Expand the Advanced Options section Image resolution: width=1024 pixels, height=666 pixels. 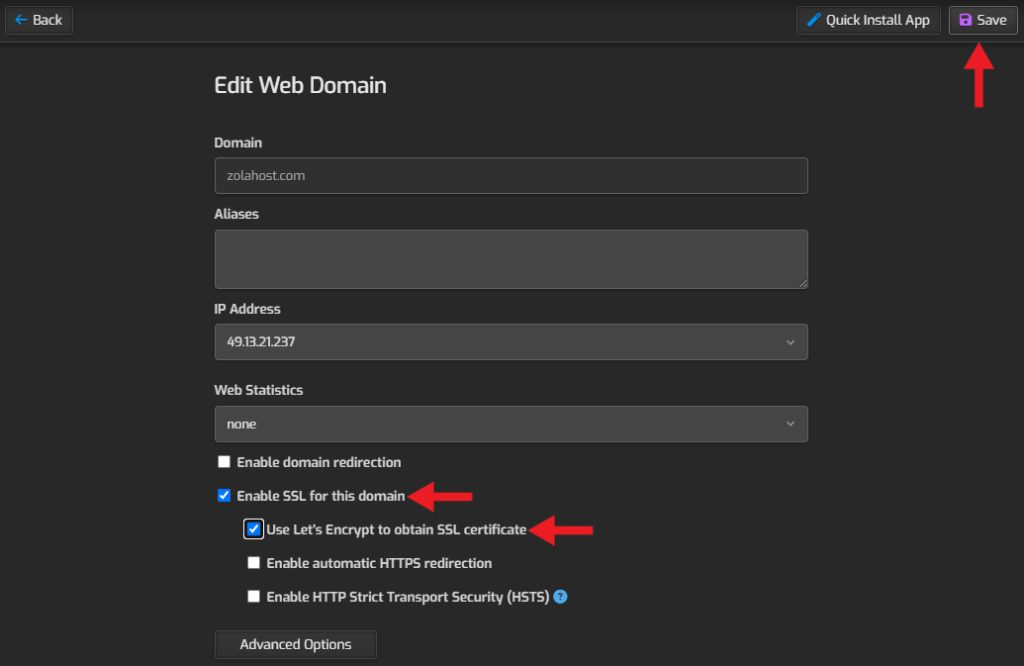(295, 644)
